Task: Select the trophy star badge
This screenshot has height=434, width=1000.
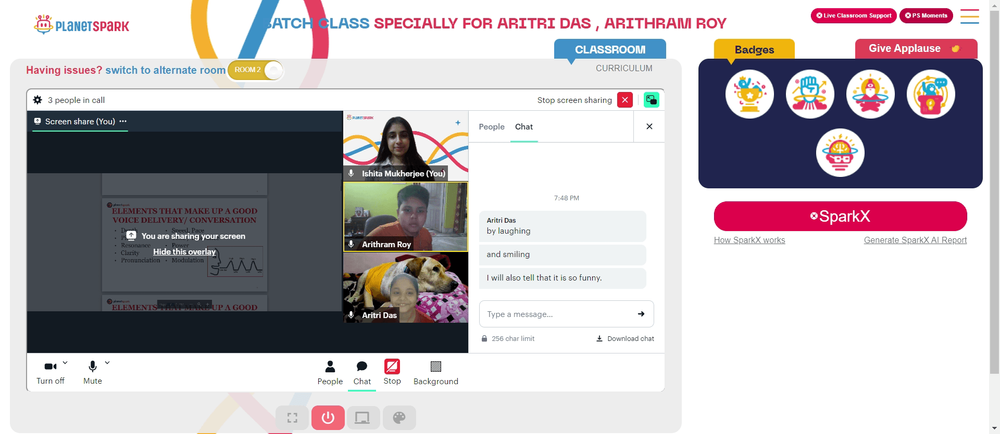Action: pyautogui.click(x=749, y=94)
